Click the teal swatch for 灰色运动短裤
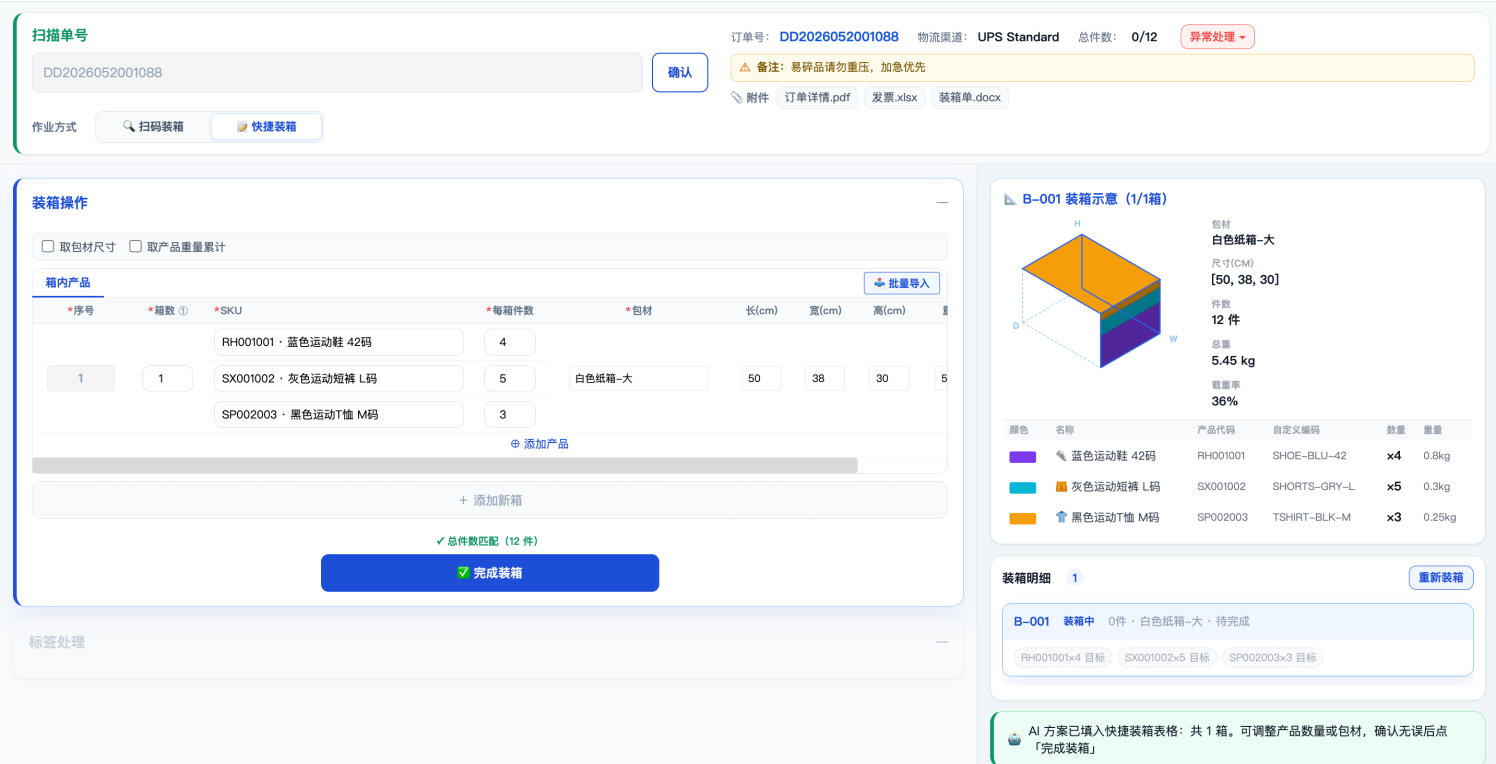Screen dimensions: 1496x764 1022,487
